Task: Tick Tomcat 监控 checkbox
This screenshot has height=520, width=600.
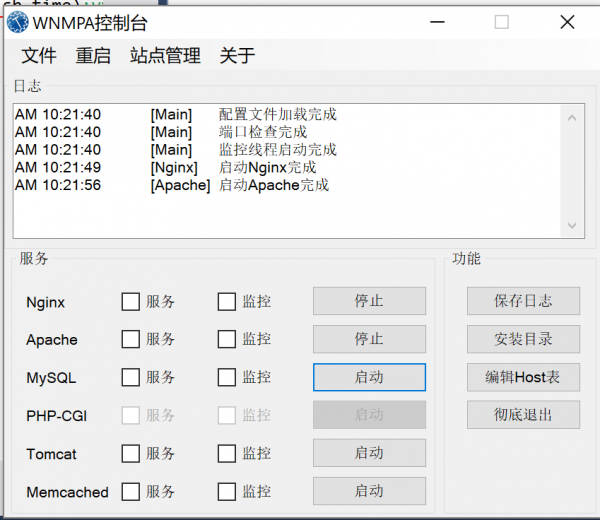Action: [227, 453]
